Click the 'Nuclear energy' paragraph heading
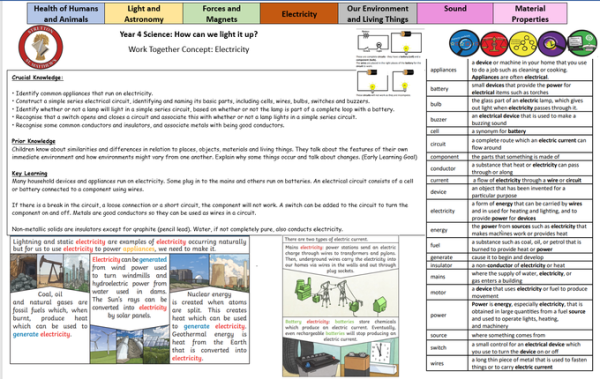Screen dimensions: 600x379 tap(209, 294)
